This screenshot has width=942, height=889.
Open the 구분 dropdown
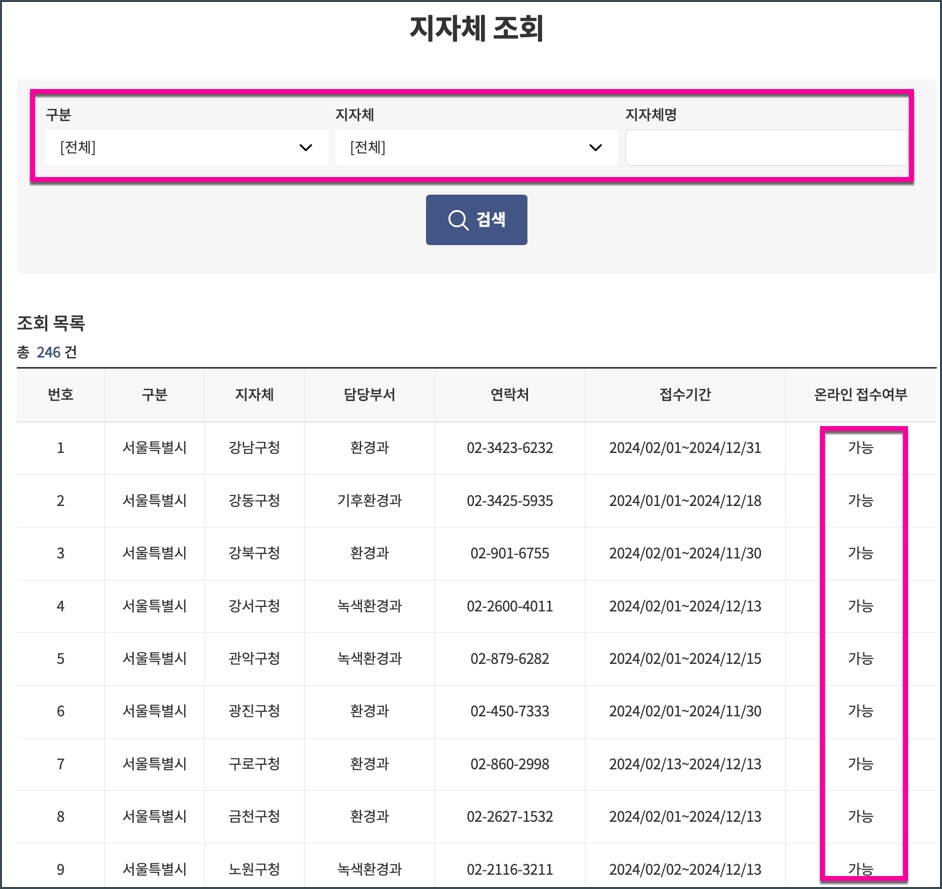click(x=186, y=148)
